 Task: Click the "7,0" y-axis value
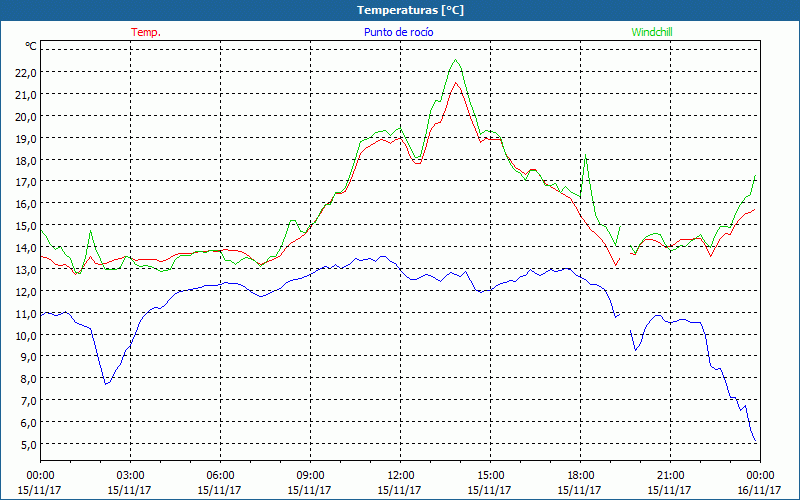tap(28, 401)
